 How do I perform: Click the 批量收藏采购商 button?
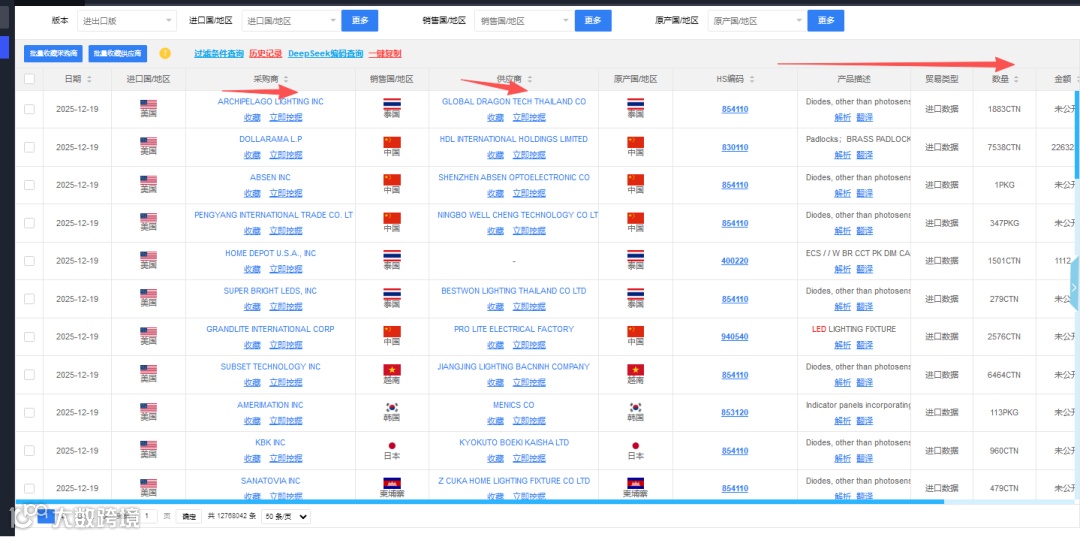pos(52,53)
